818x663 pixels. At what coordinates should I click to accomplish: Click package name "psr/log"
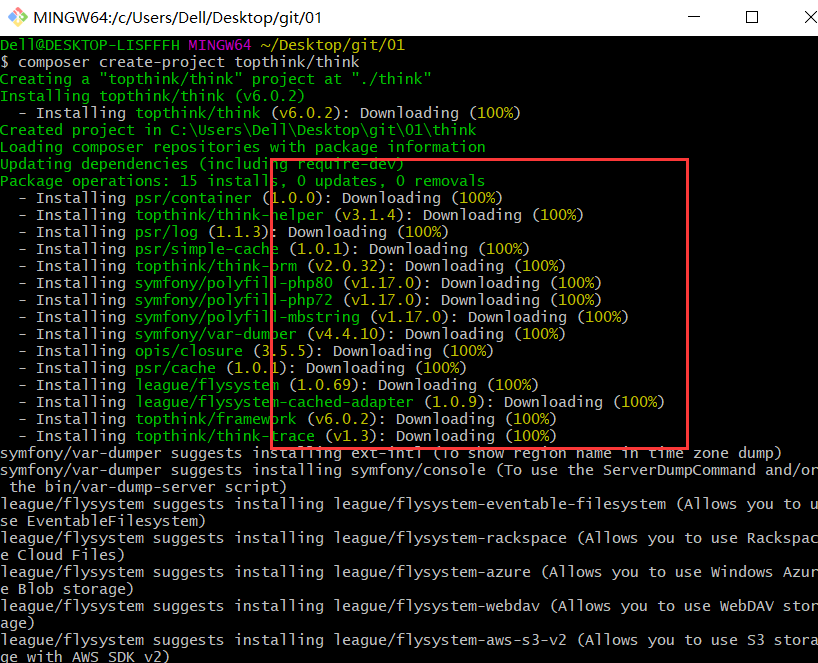(x=166, y=232)
